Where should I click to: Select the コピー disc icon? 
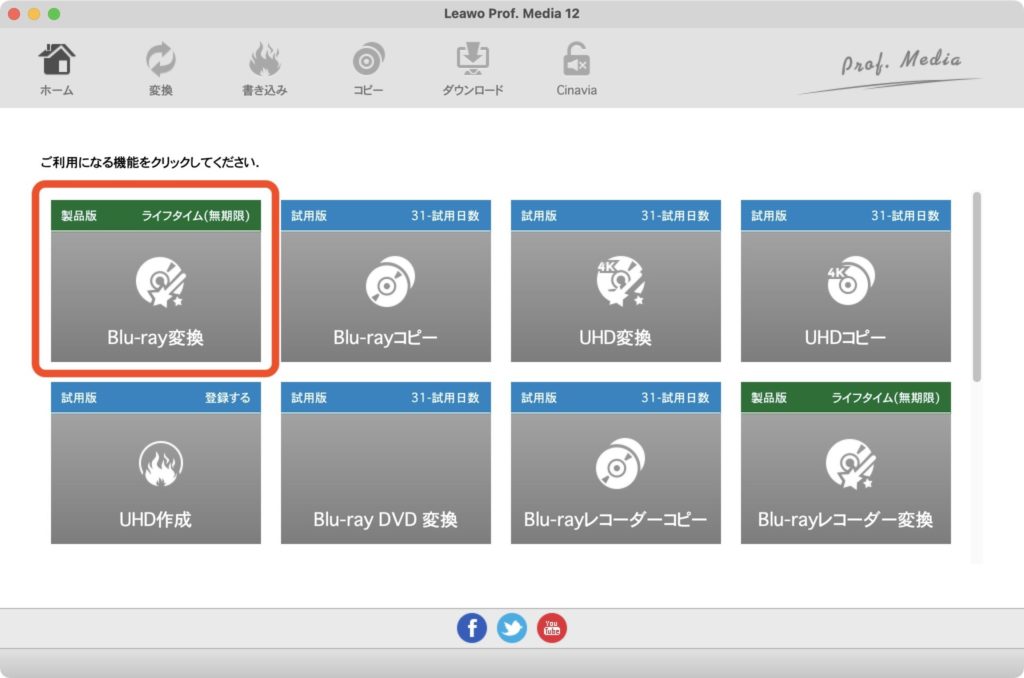point(367,60)
